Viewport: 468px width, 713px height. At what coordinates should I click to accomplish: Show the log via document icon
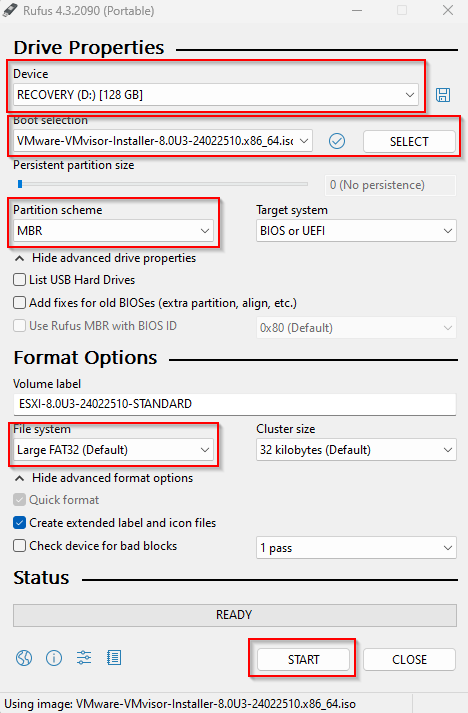pyautogui.click(x=114, y=658)
